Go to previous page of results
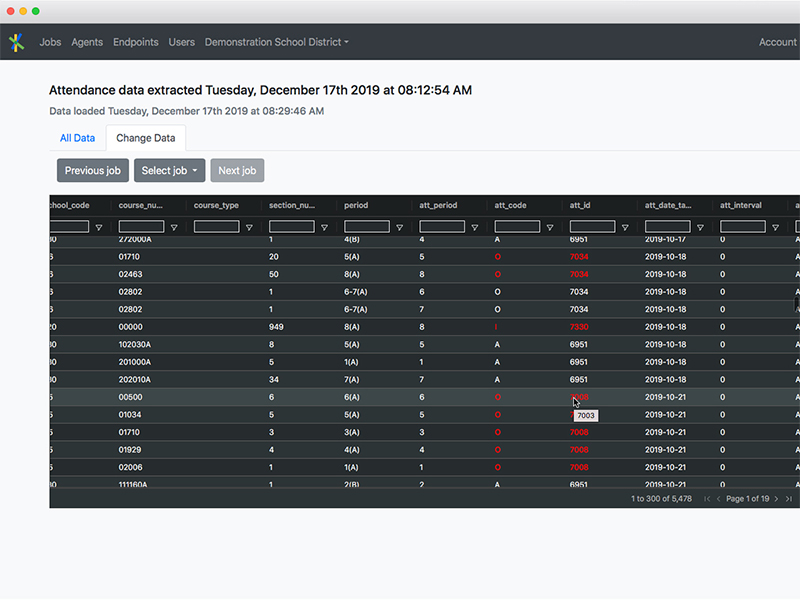 coord(718,498)
